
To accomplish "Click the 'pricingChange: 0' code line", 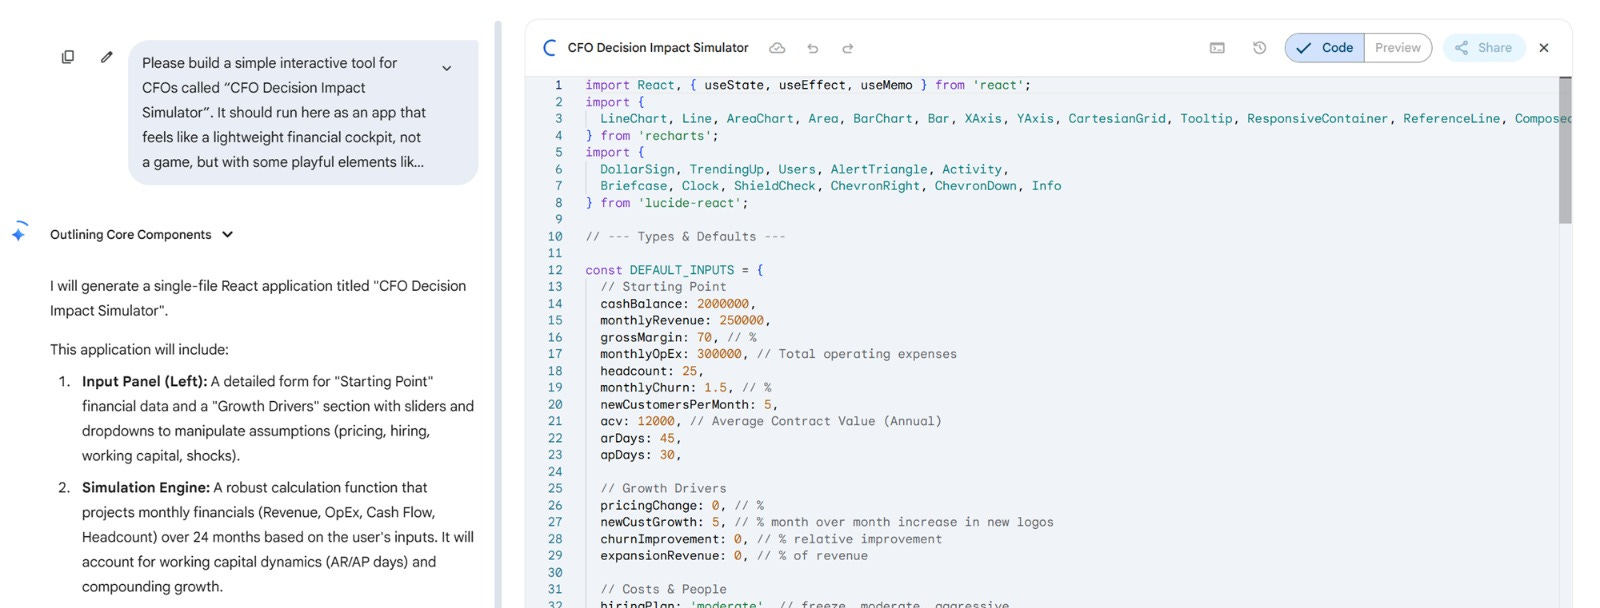I will (x=682, y=506).
